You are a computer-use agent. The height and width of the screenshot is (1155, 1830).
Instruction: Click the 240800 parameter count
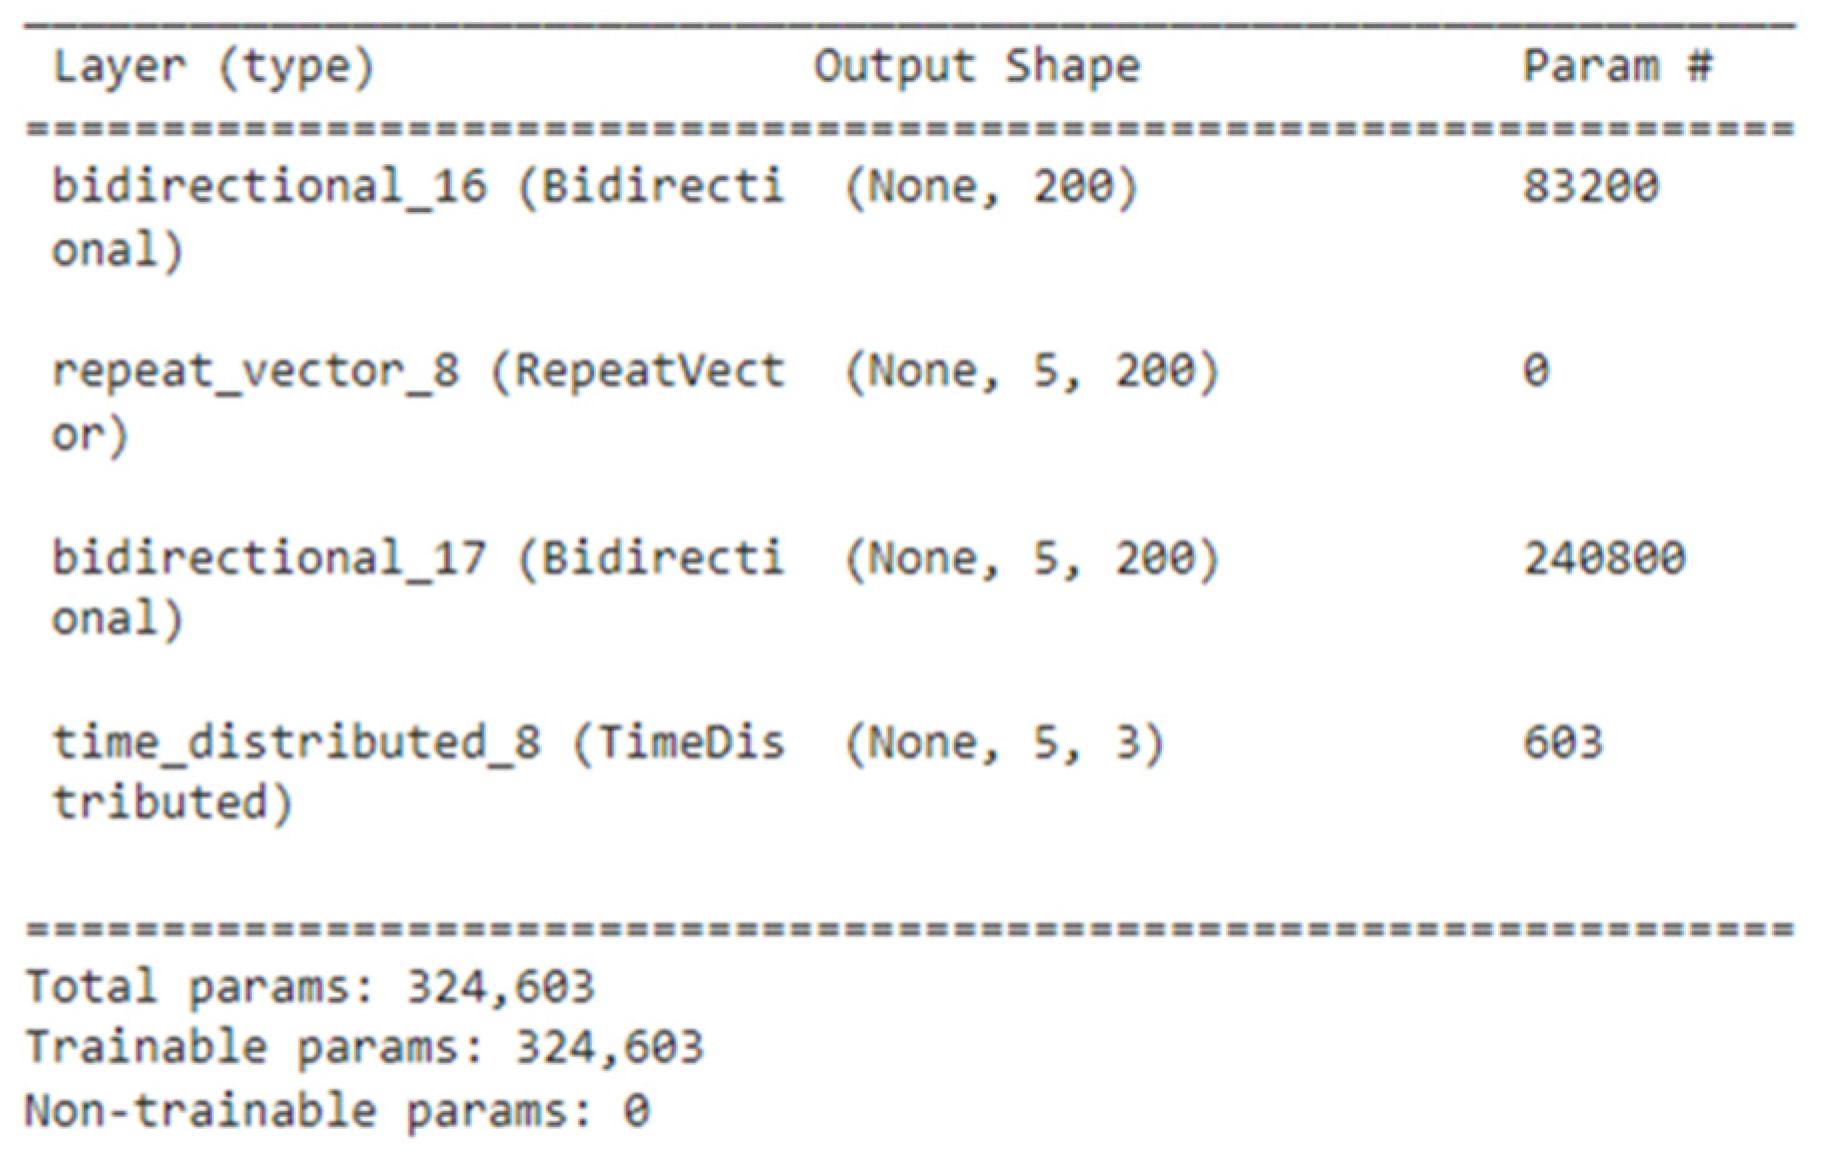1604,558
